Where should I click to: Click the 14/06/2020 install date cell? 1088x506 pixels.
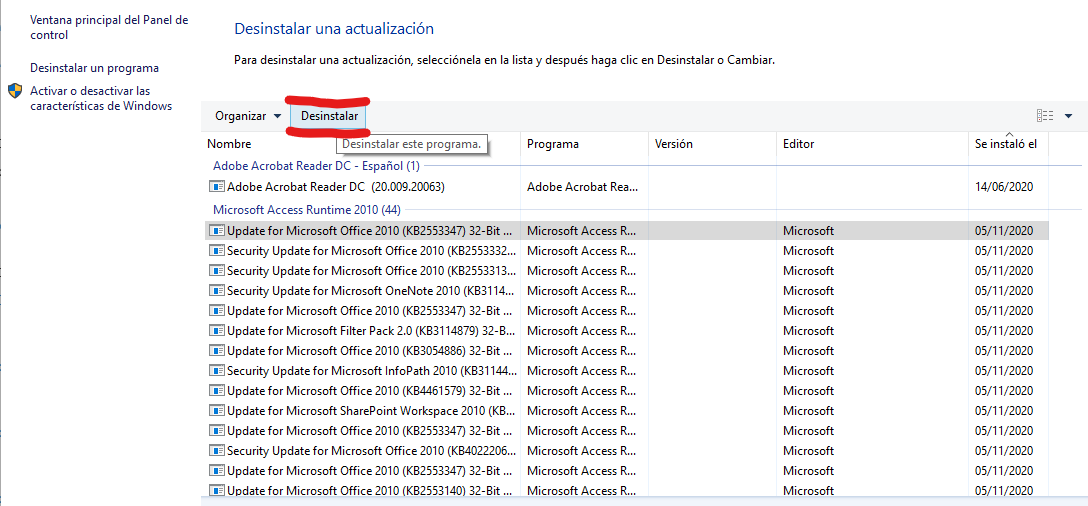(1004, 187)
